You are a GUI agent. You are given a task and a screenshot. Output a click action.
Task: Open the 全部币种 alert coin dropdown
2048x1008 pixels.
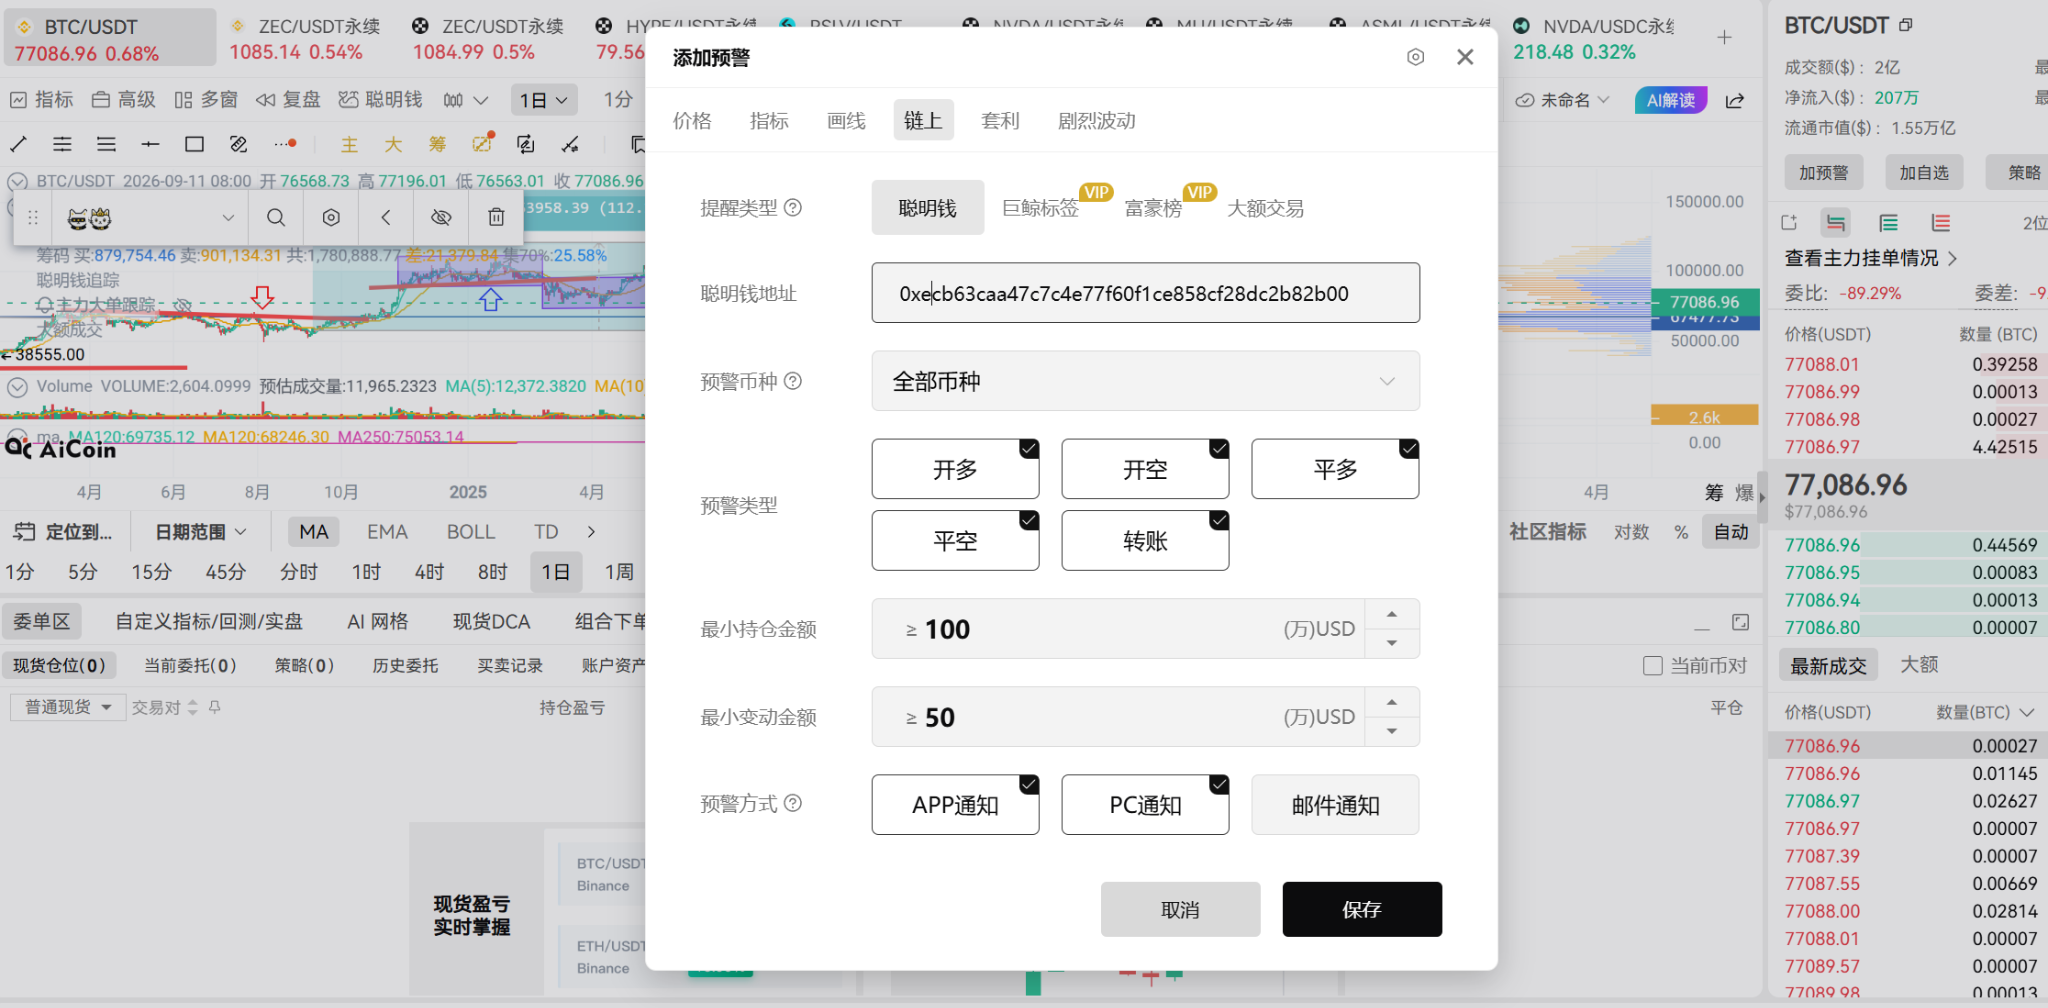[1145, 381]
